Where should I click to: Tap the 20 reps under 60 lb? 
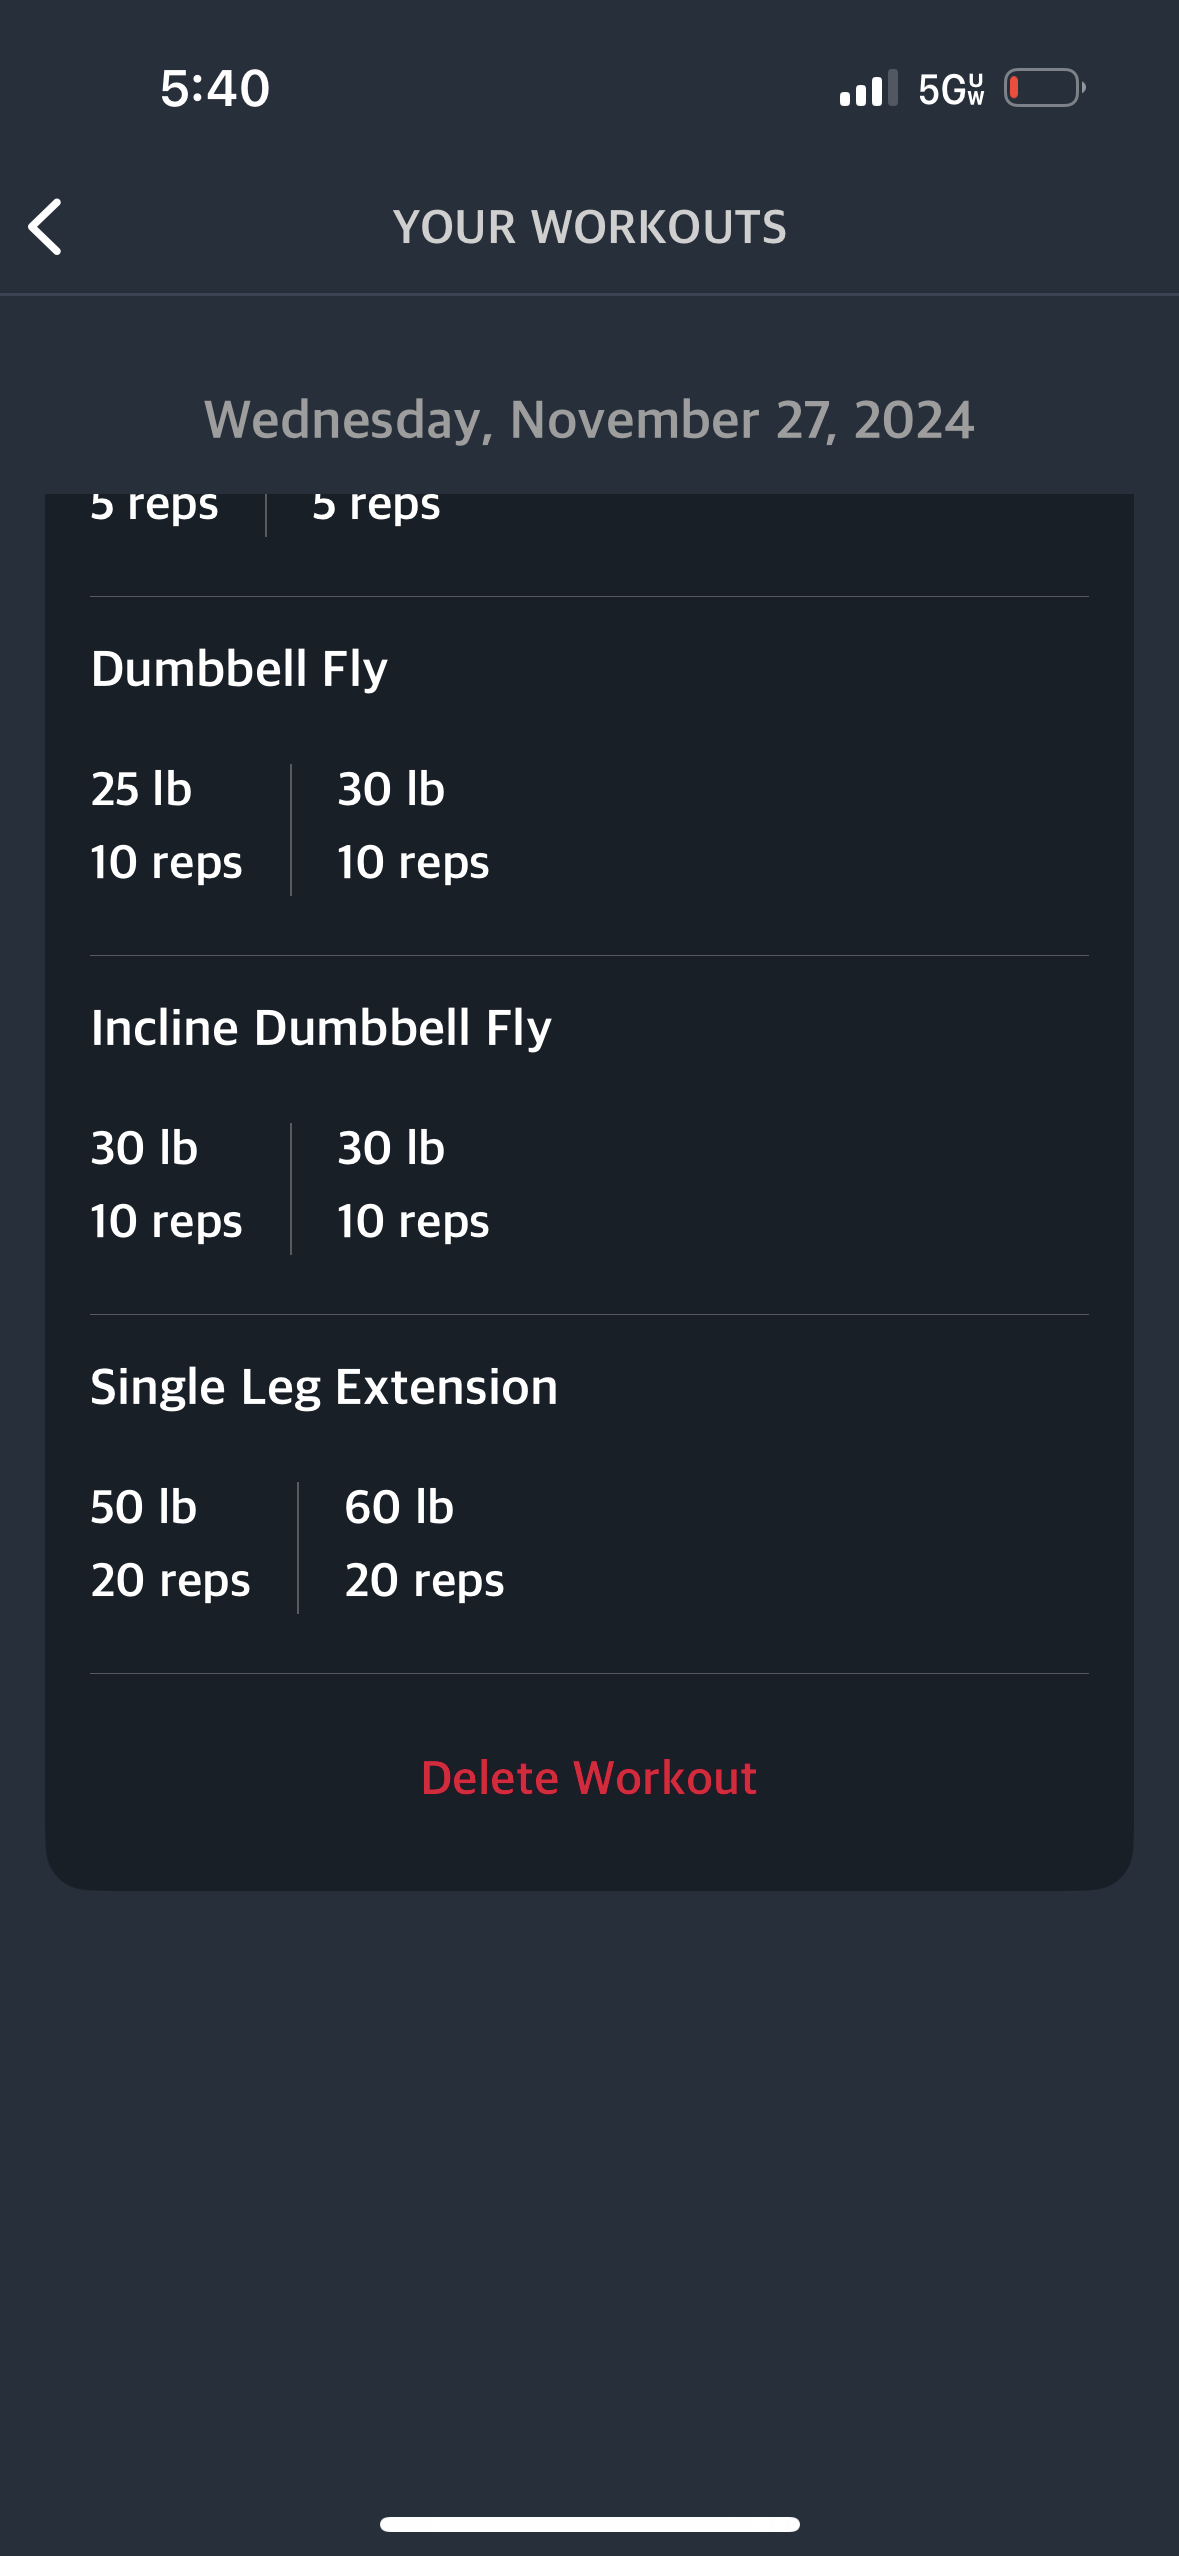tap(424, 1581)
